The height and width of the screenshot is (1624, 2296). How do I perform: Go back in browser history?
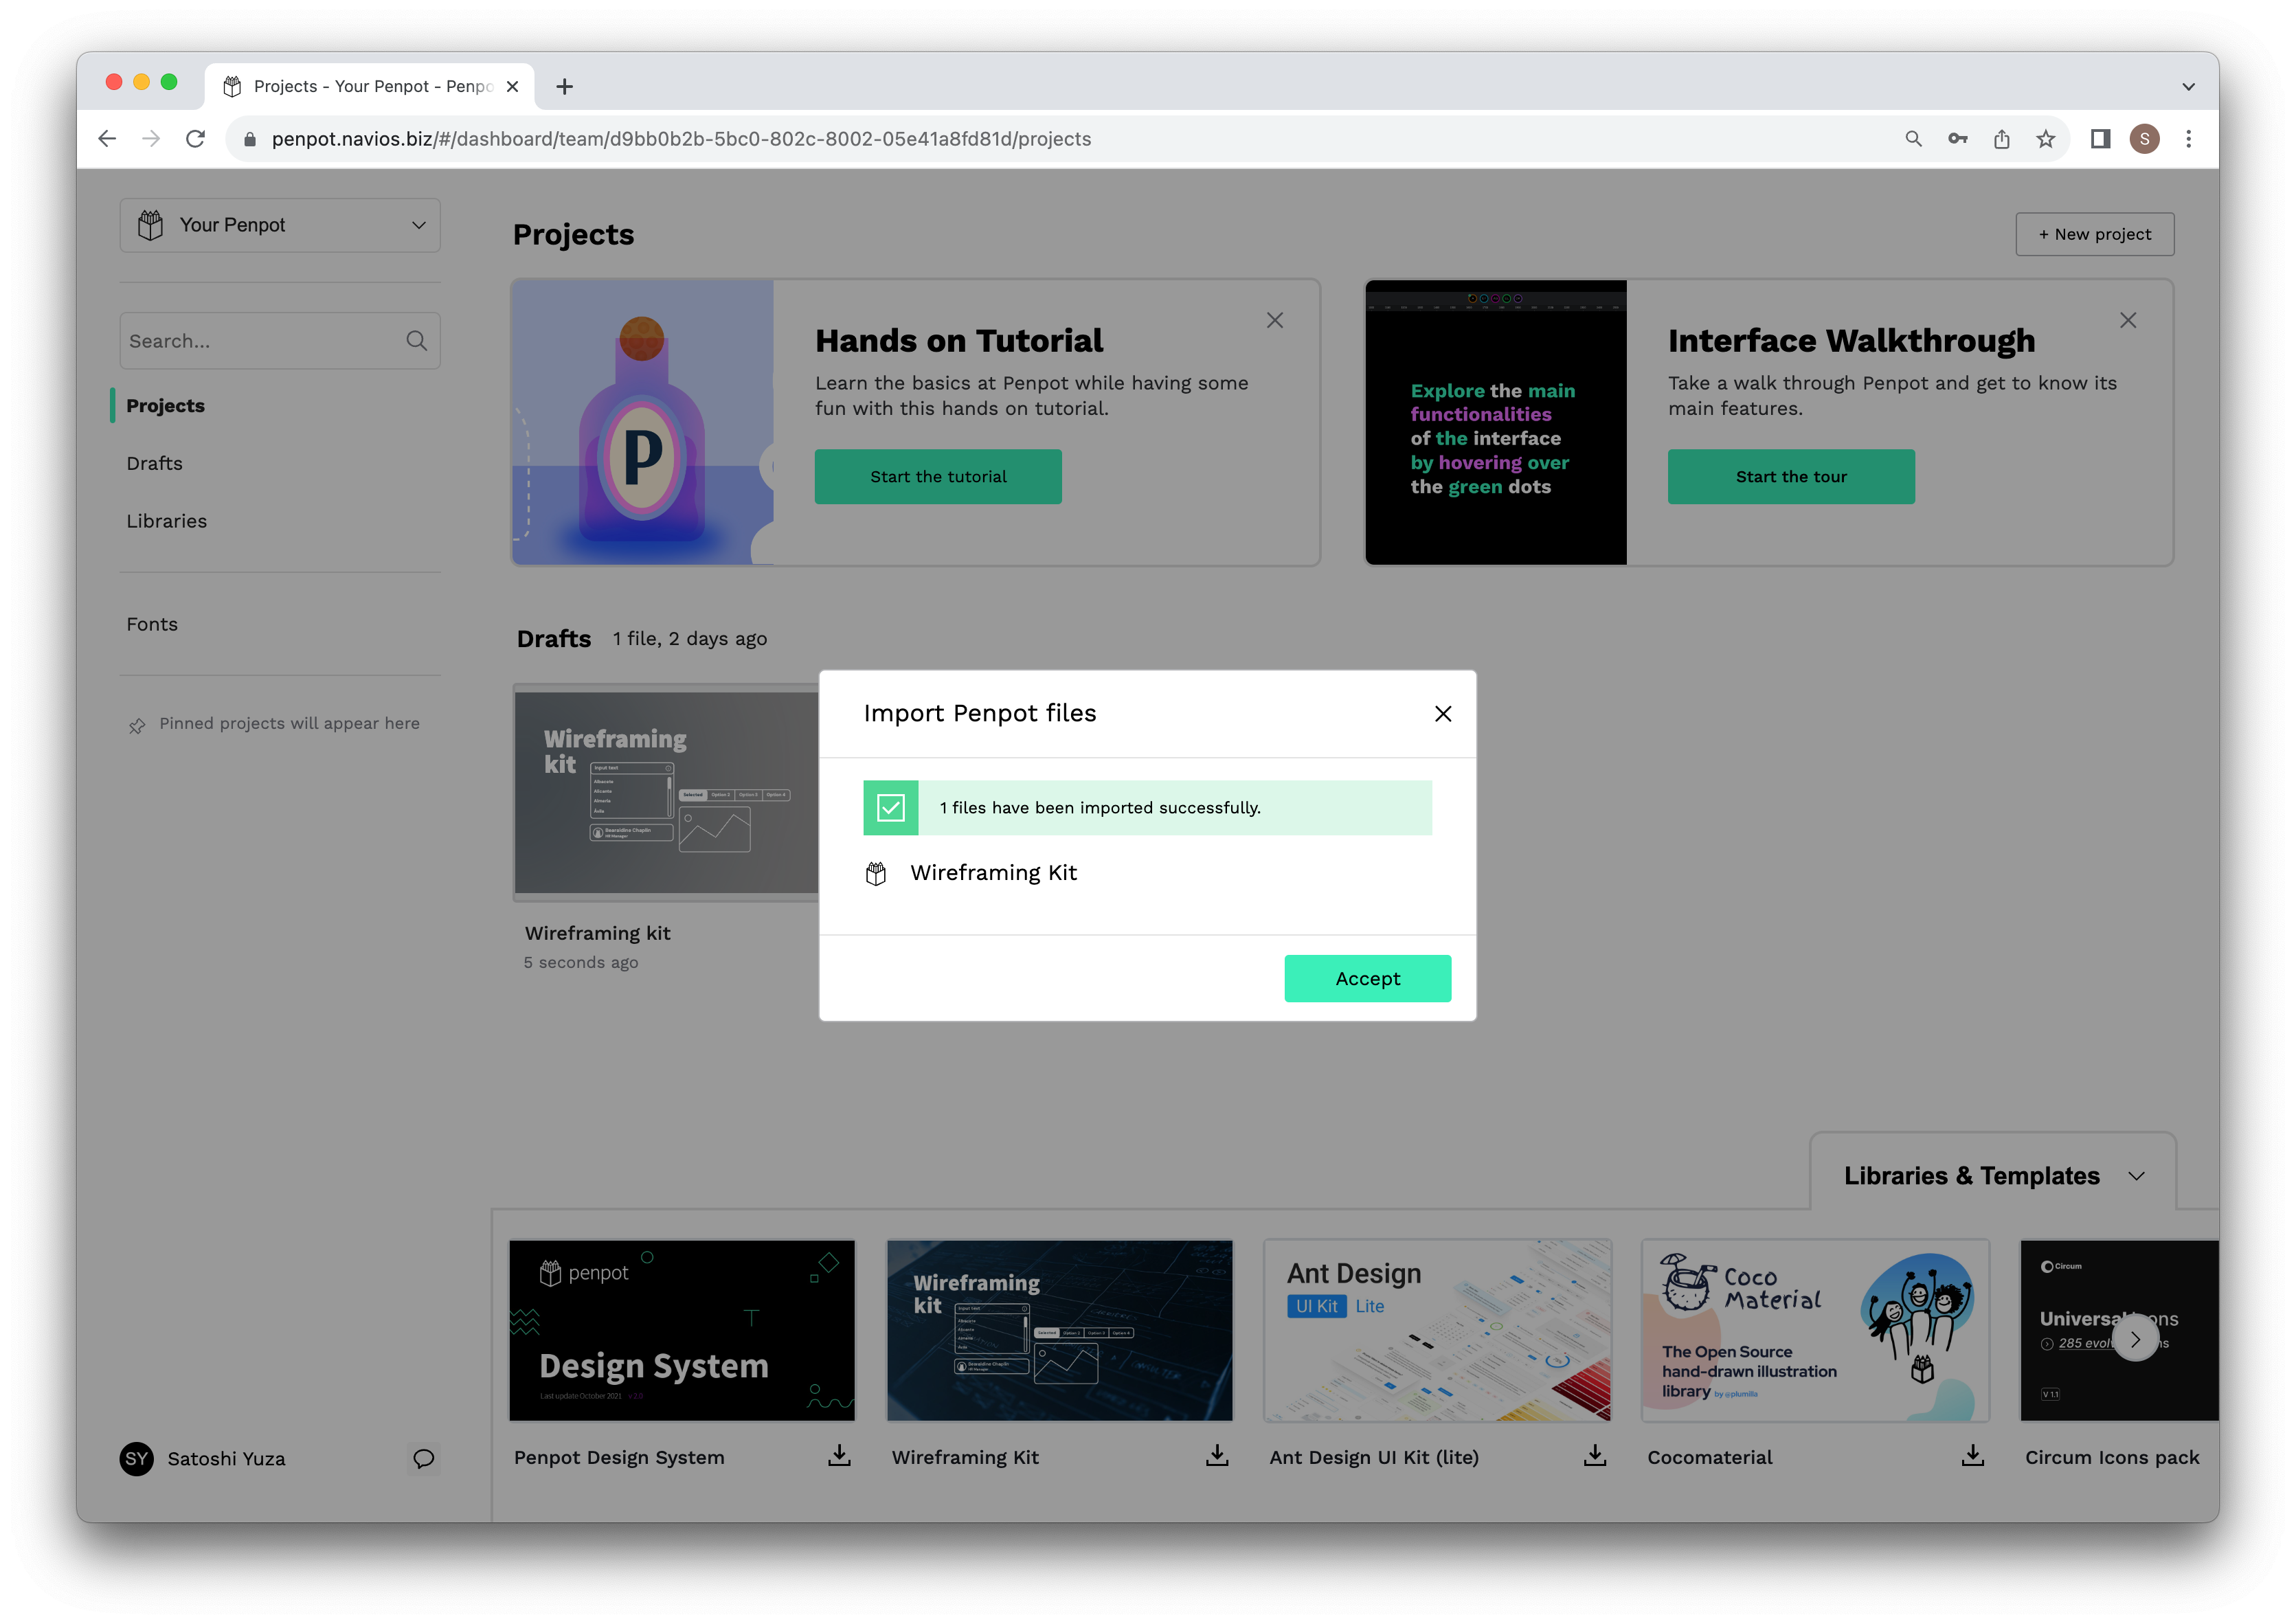[107, 138]
